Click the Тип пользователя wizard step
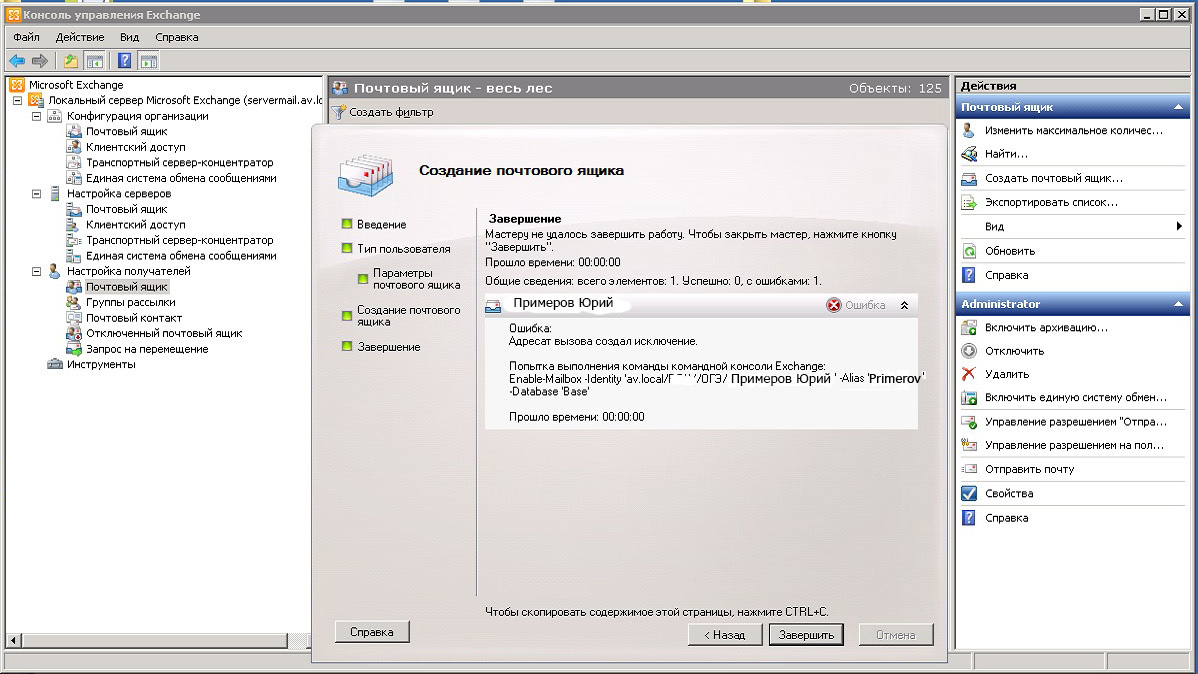The width and height of the screenshot is (1198, 674). (x=403, y=249)
